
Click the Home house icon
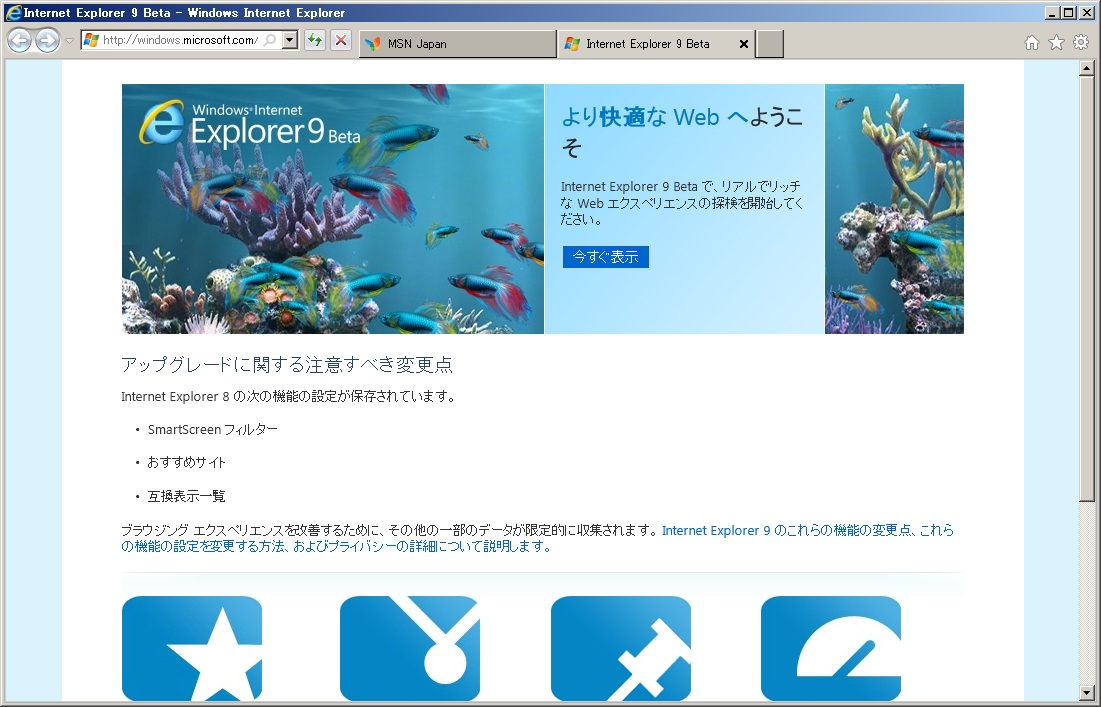click(1031, 43)
